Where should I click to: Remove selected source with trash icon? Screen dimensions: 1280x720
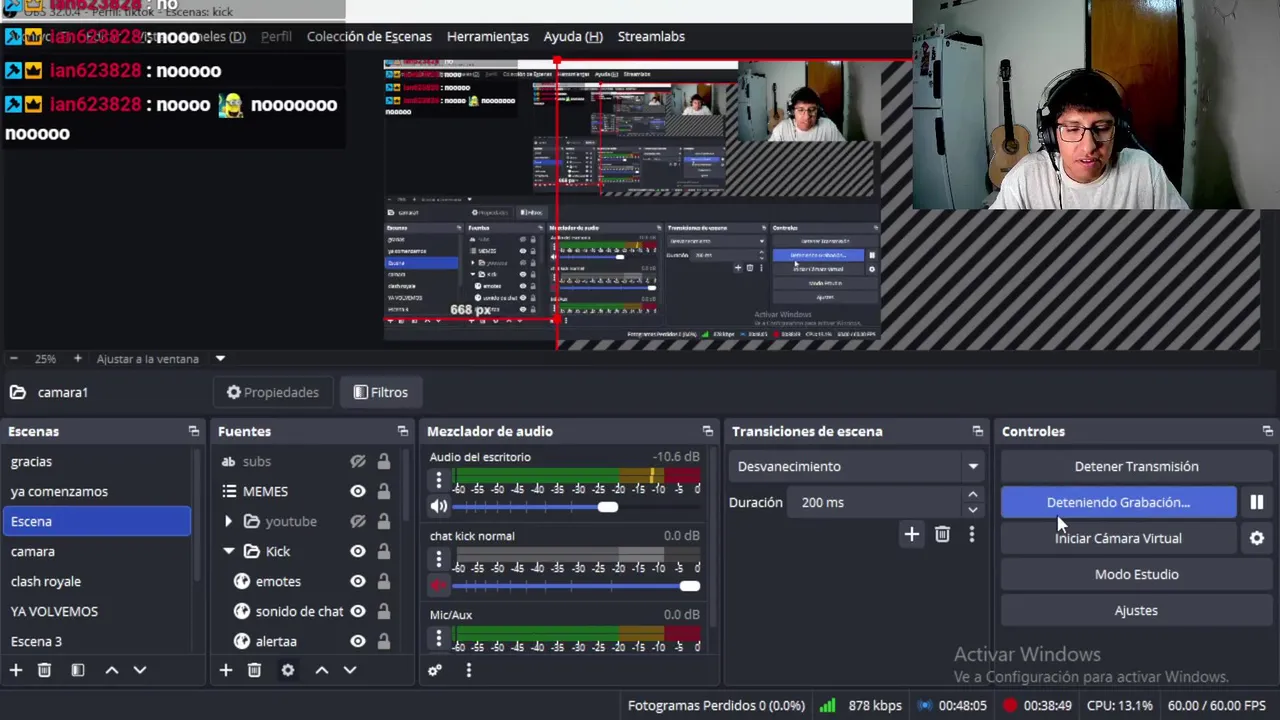254,670
